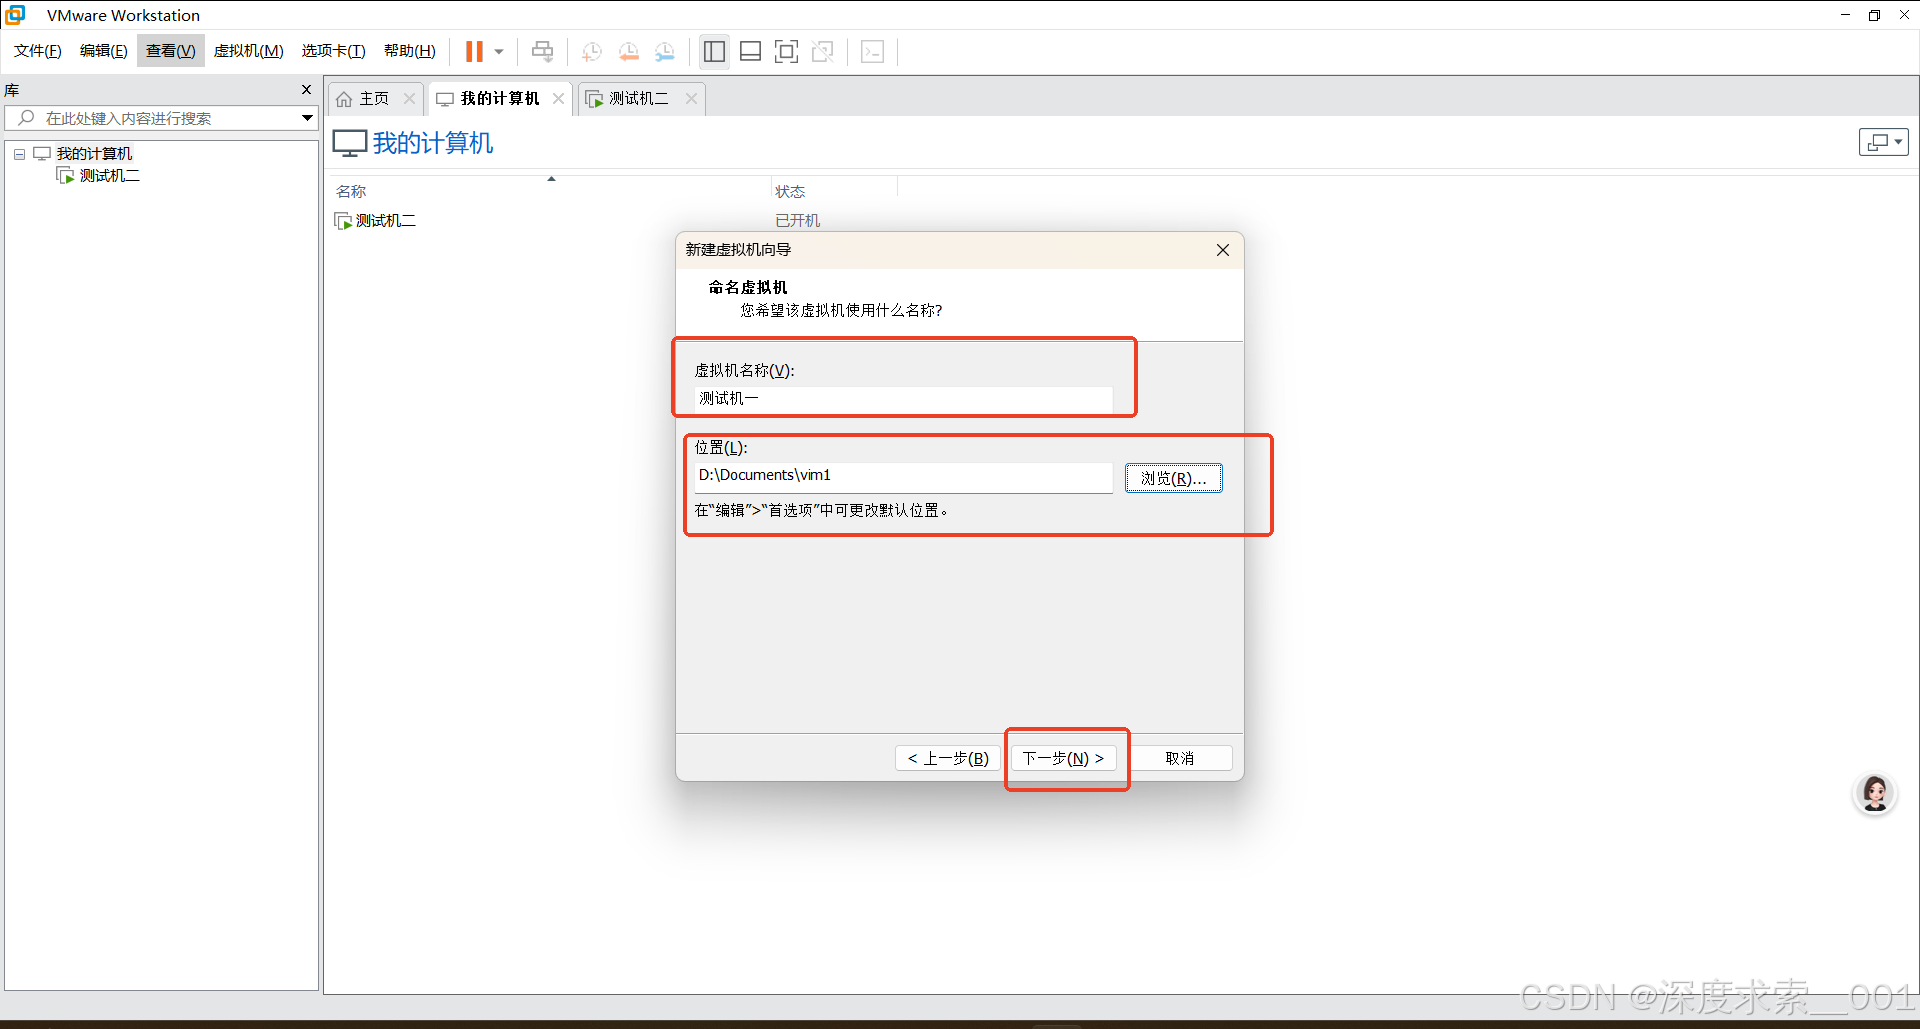Click the Unity mode toolbar icon

(823, 51)
